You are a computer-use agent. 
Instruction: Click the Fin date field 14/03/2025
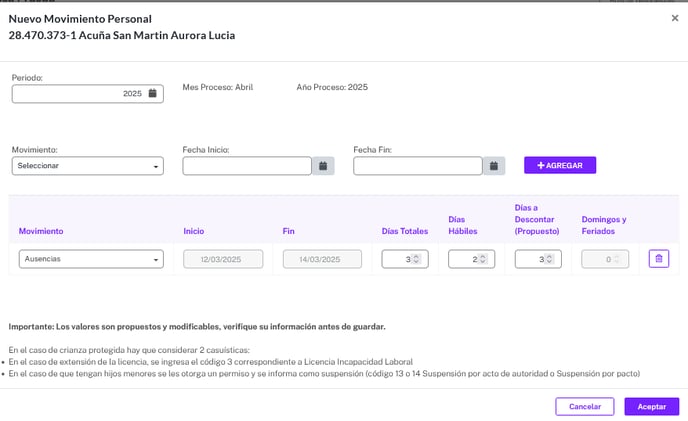tap(322, 259)
